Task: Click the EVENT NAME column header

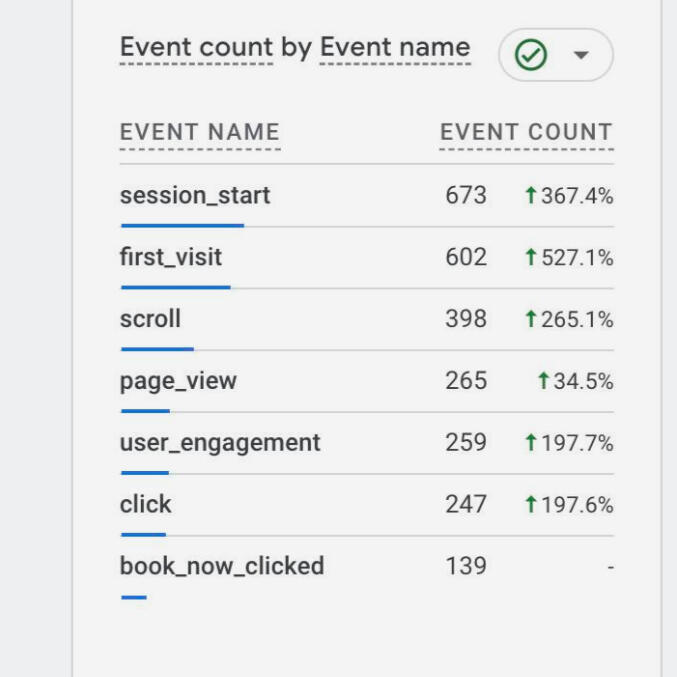Action: 200,132
